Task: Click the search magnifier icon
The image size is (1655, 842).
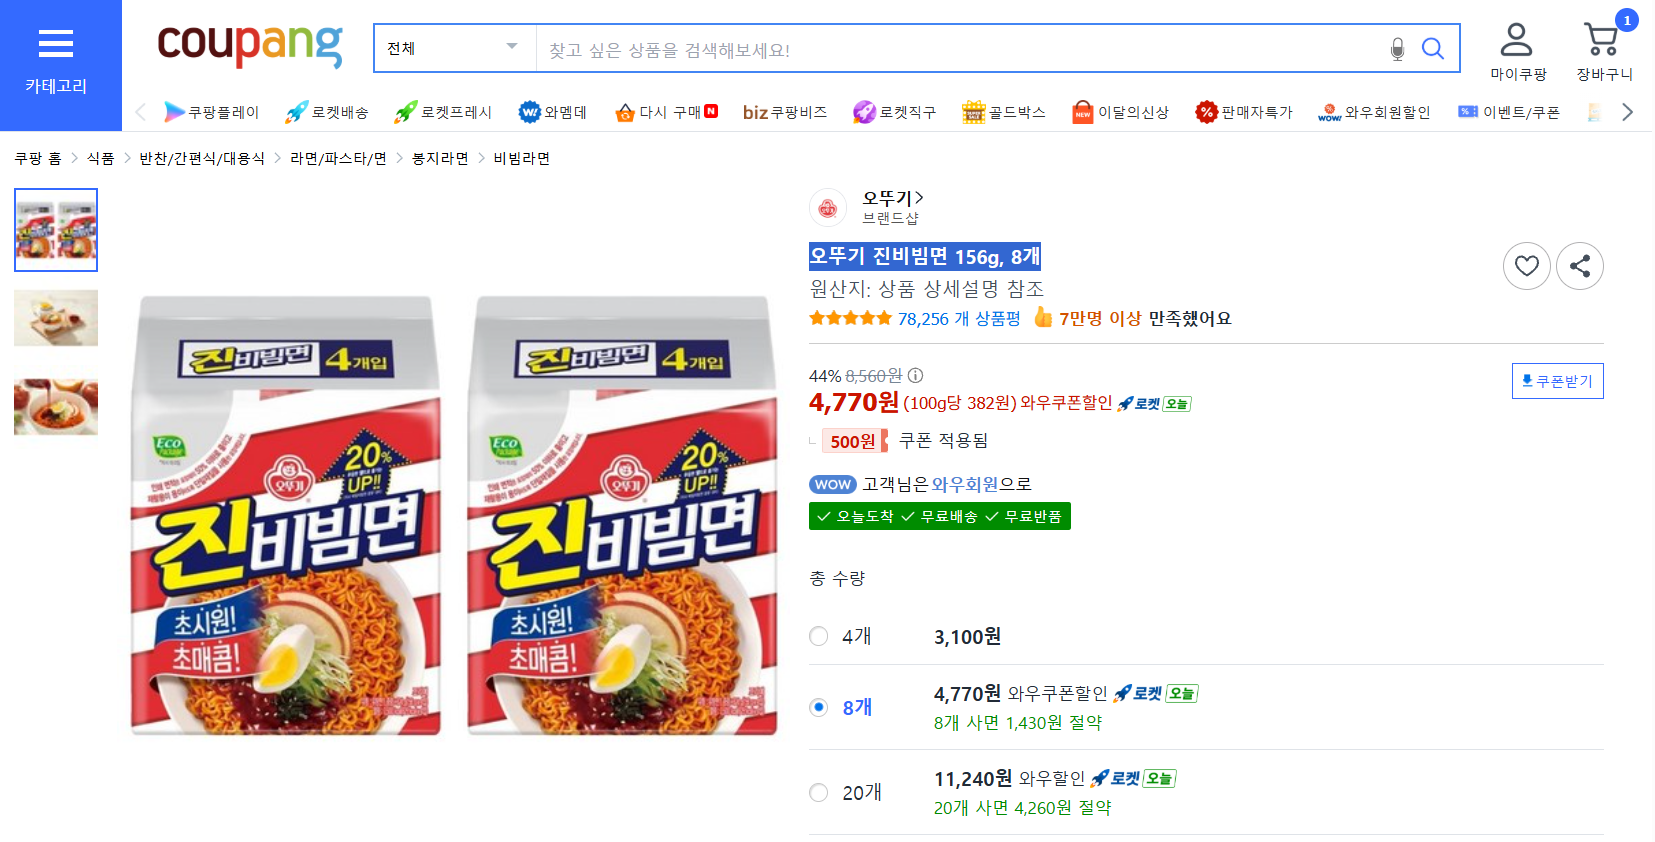Action: [1433, 49]
